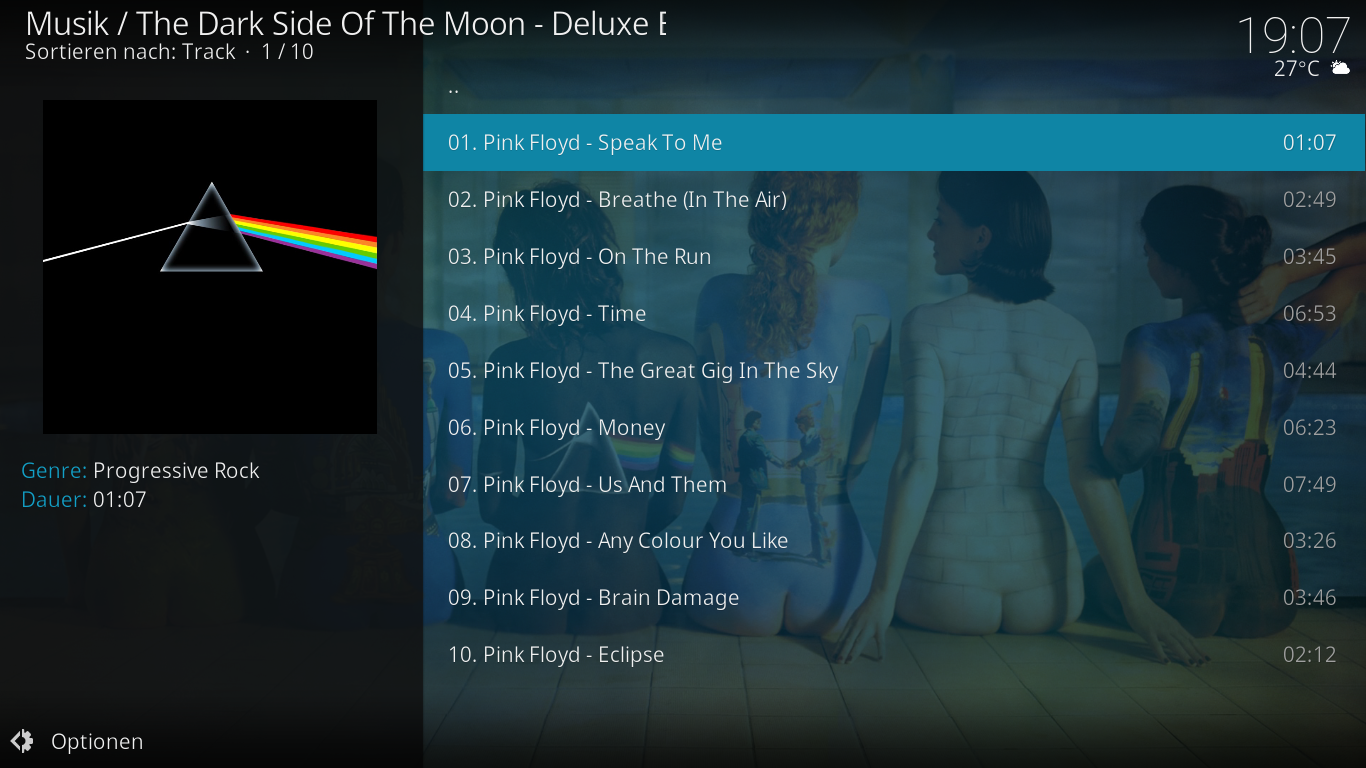Select track 06 Money
The height and width of the screenshot is (768, 1366).
coord(894,427)
